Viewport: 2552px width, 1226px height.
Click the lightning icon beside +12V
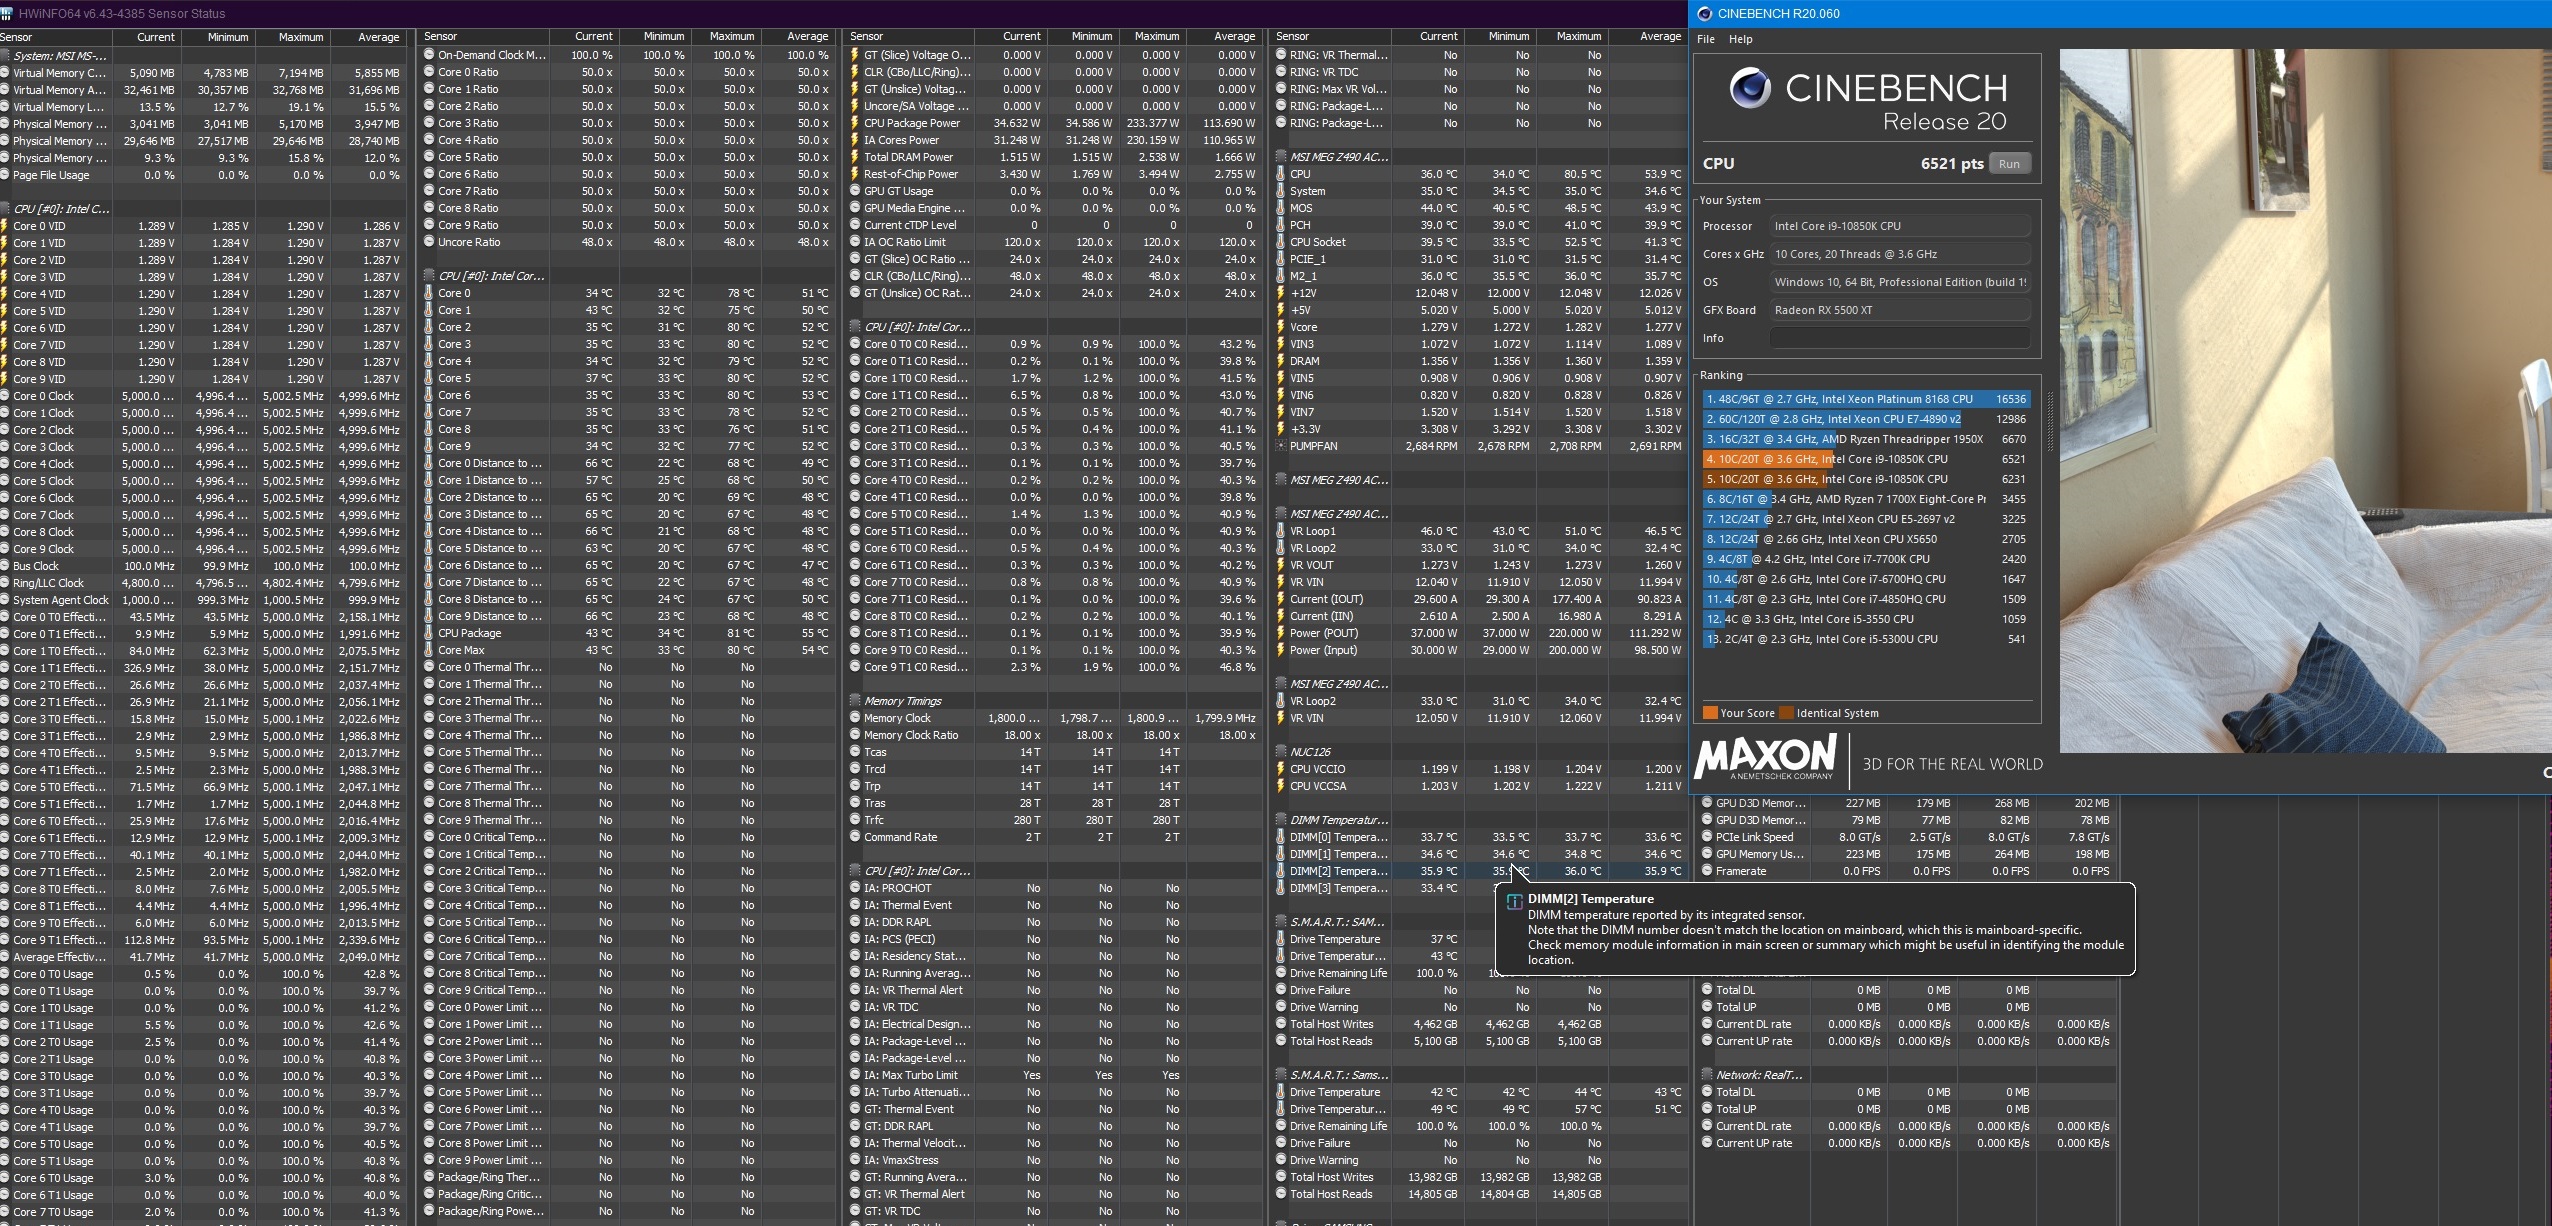[1281, 293]
